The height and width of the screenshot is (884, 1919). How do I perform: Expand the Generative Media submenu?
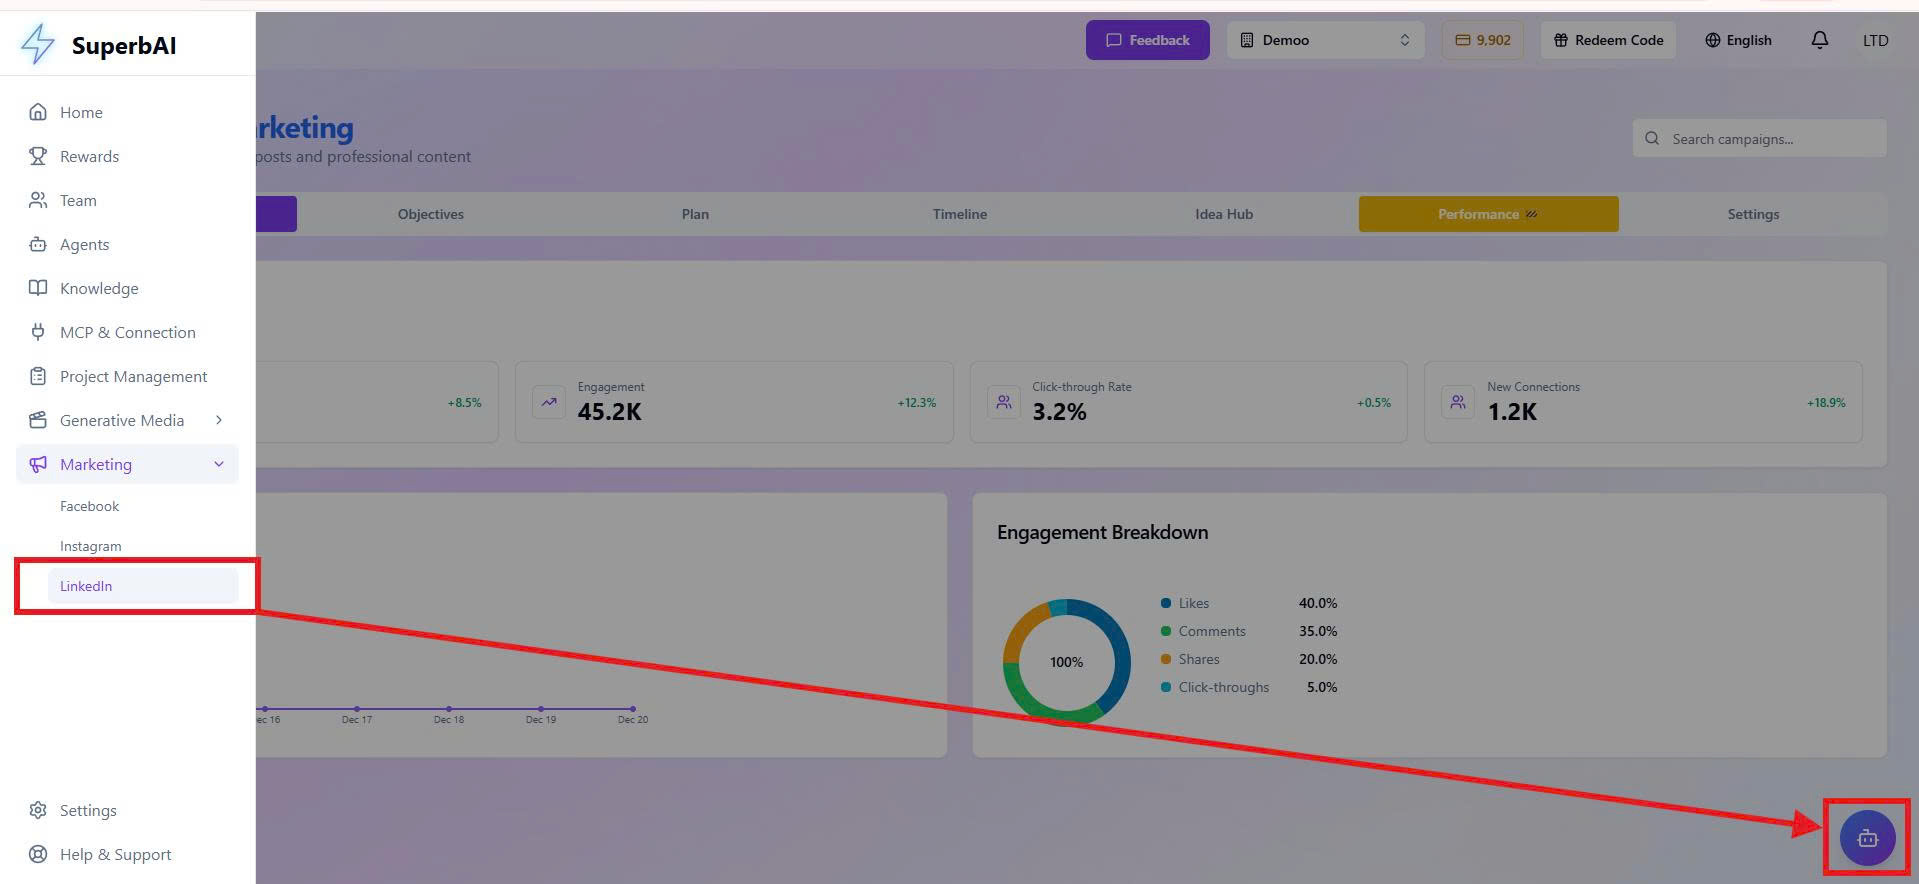tap(218, 420)
